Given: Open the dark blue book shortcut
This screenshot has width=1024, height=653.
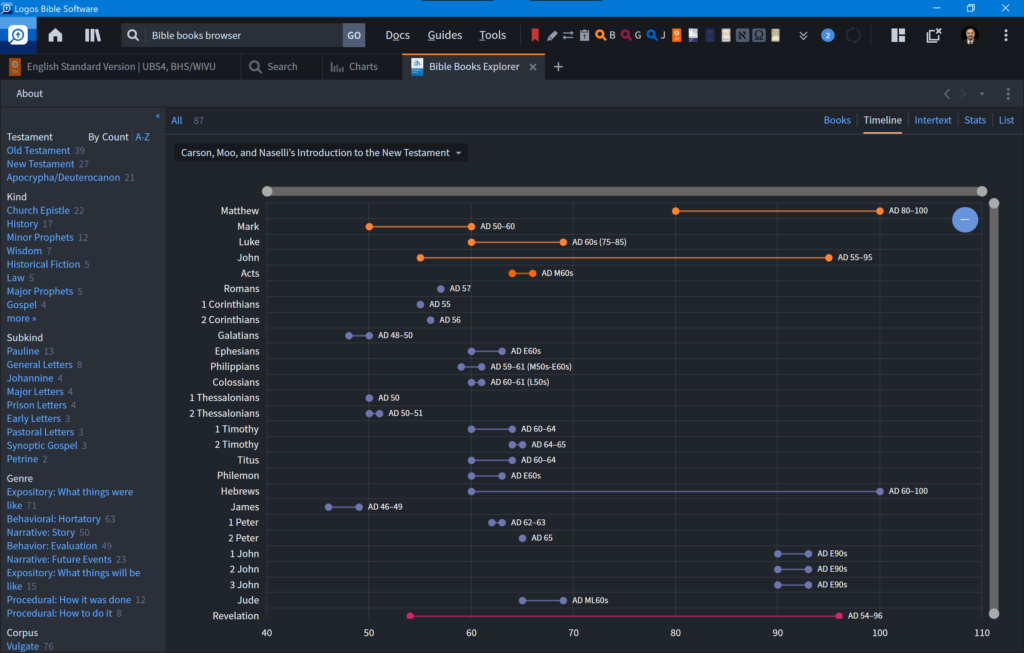Looking at the screenshot, I should [x=710, y=35].
